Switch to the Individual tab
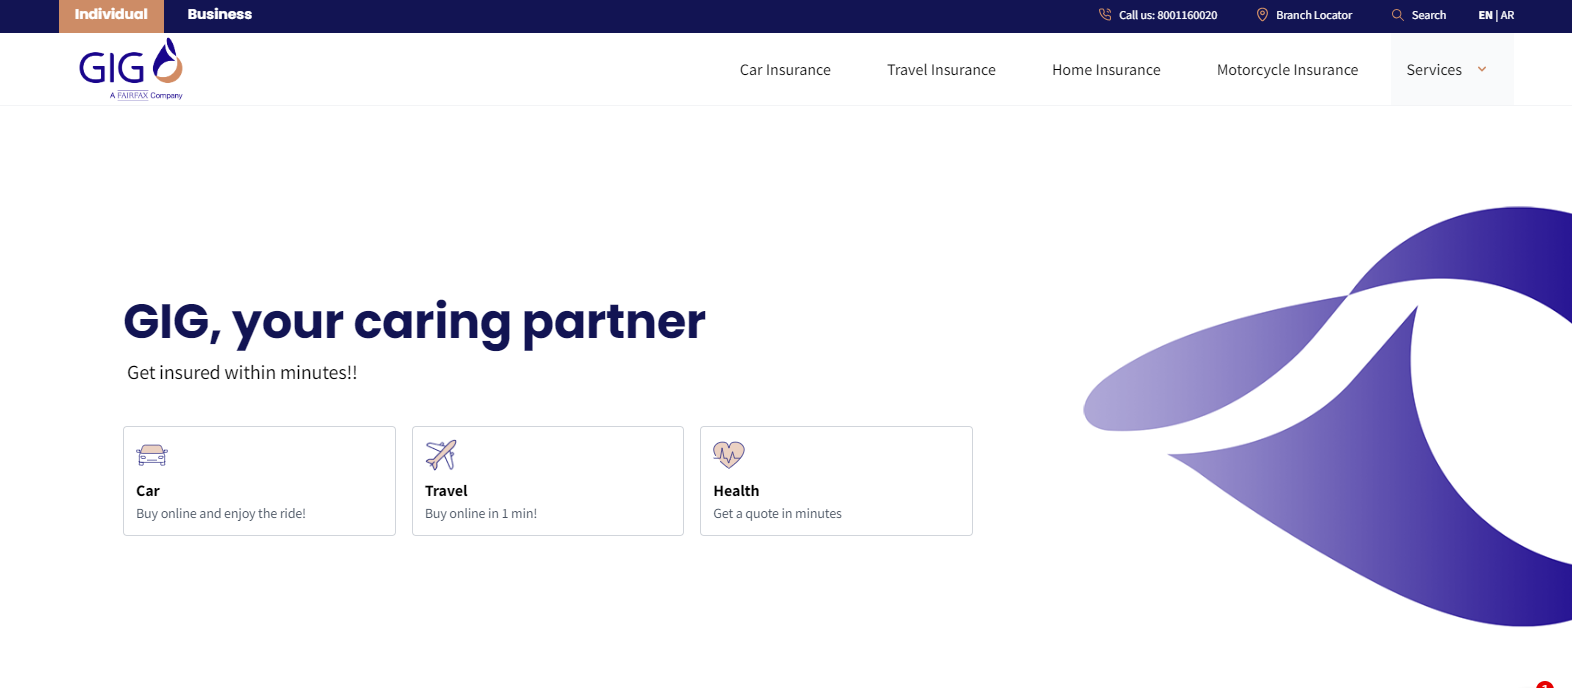Screen dimensions: 1572x688 111,15
